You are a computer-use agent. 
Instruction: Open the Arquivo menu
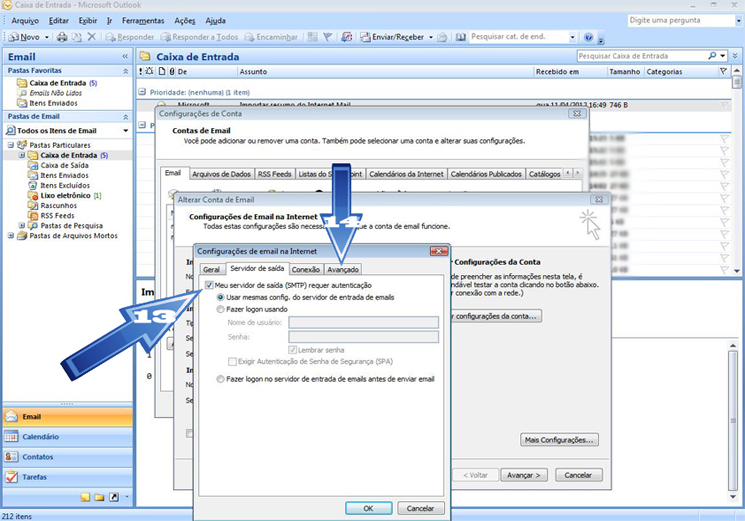[x=25, y=20]
